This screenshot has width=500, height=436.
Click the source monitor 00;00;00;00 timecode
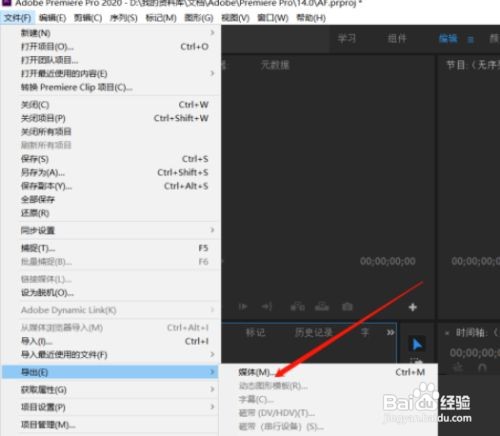tap(388, 261)
